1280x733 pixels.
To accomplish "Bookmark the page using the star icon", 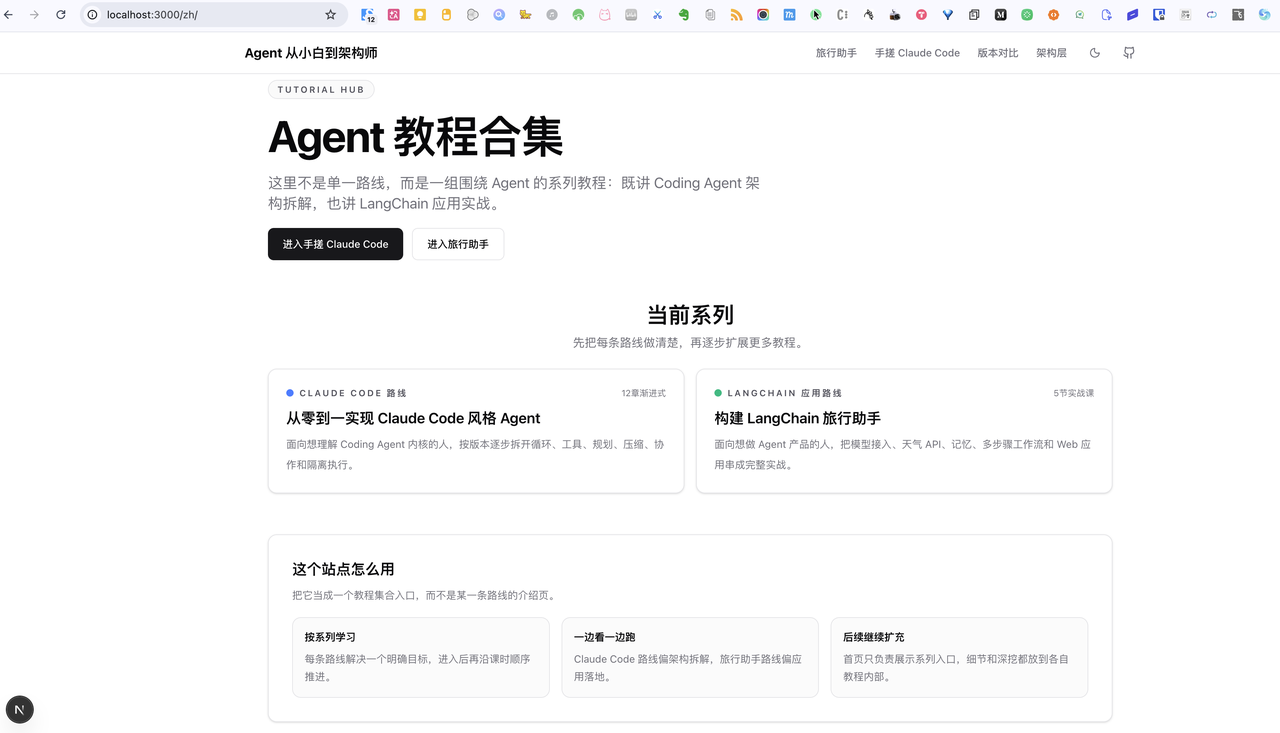I will point(330,15).
